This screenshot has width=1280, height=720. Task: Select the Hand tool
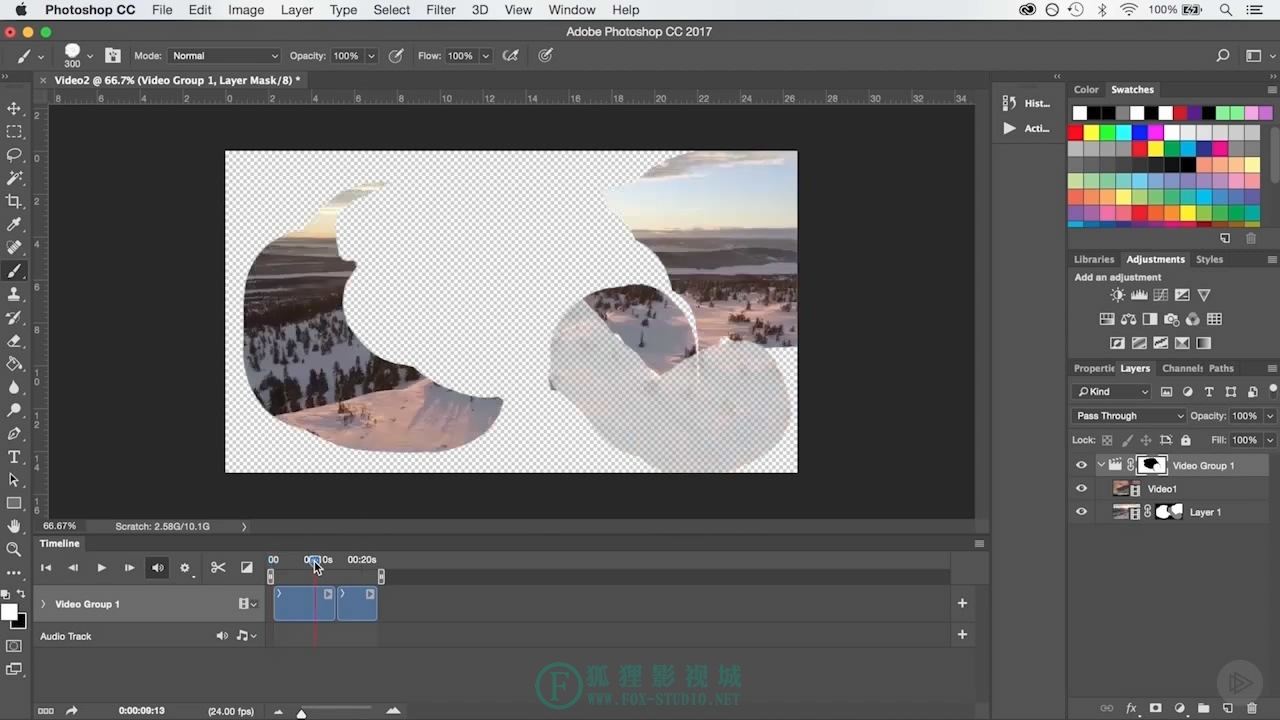14,526
